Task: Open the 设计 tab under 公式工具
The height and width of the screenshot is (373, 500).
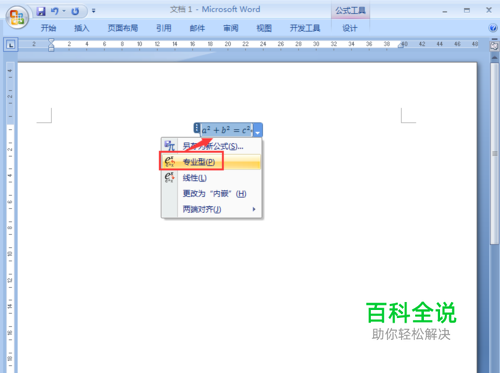Action: click(350, 28)
